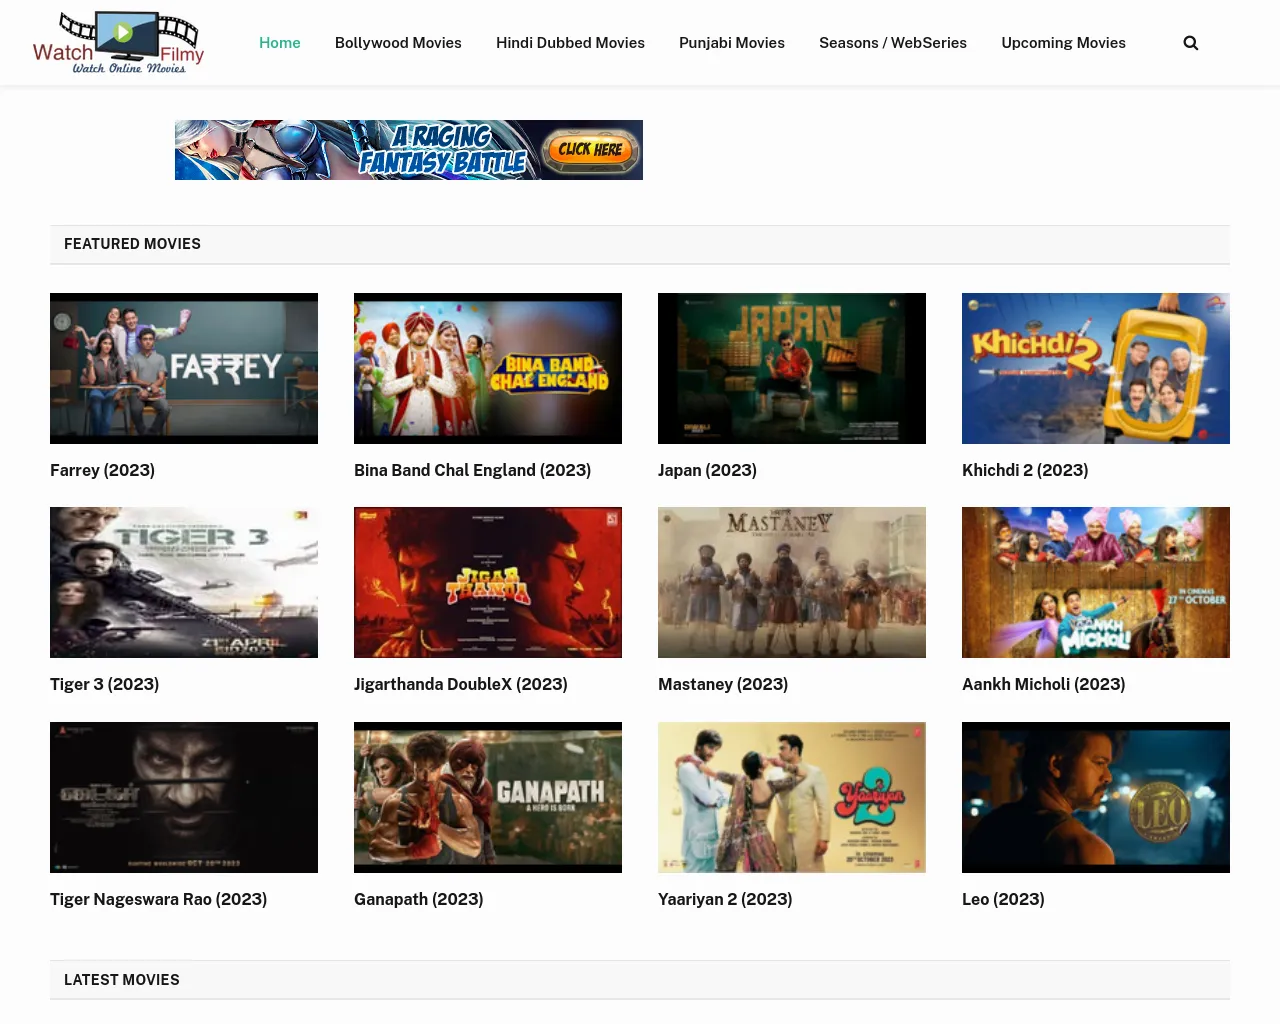This screenshot has width=1280, height=1024.
Task: Click the Leo (2023) title link
Action: (1003, 899)
